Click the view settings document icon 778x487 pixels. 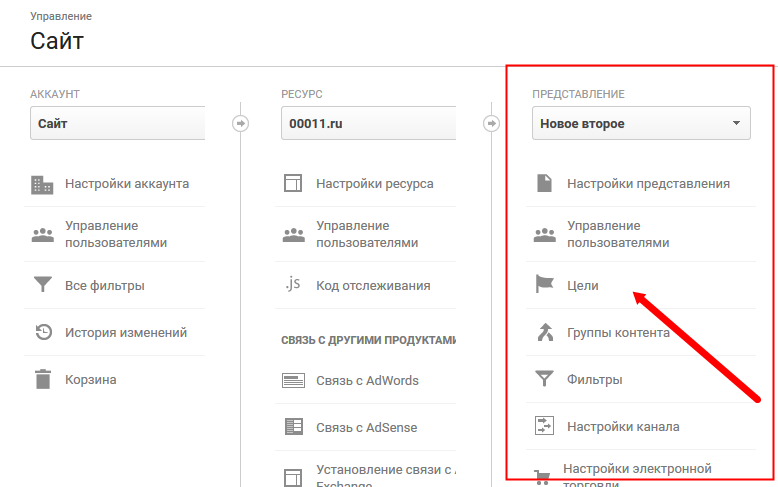pyautogui.click(x=544, y=183)
